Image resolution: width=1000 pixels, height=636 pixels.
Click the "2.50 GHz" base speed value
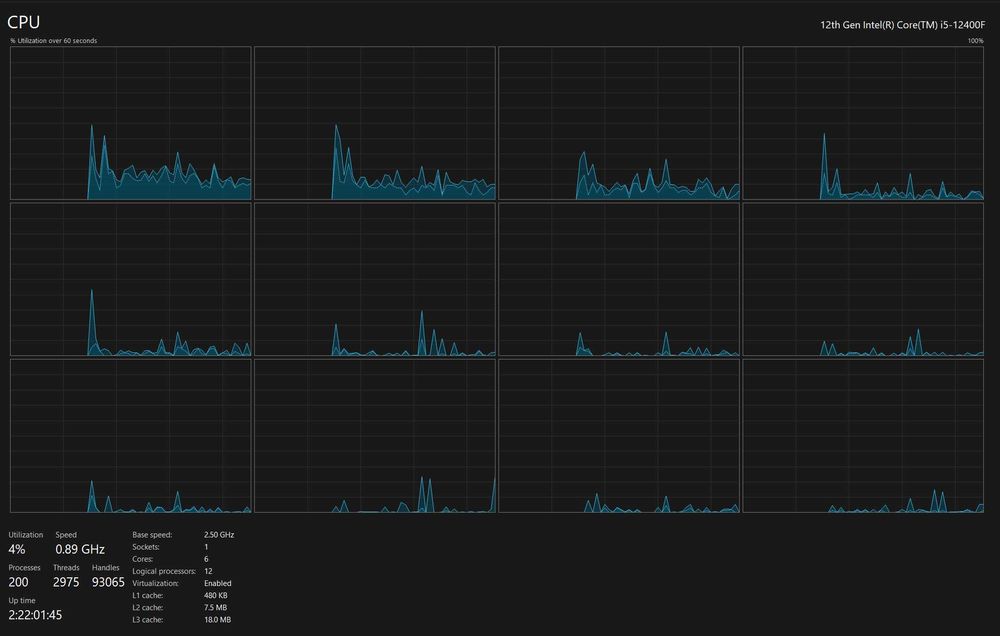pyautogui.click(x=219, y=535)
